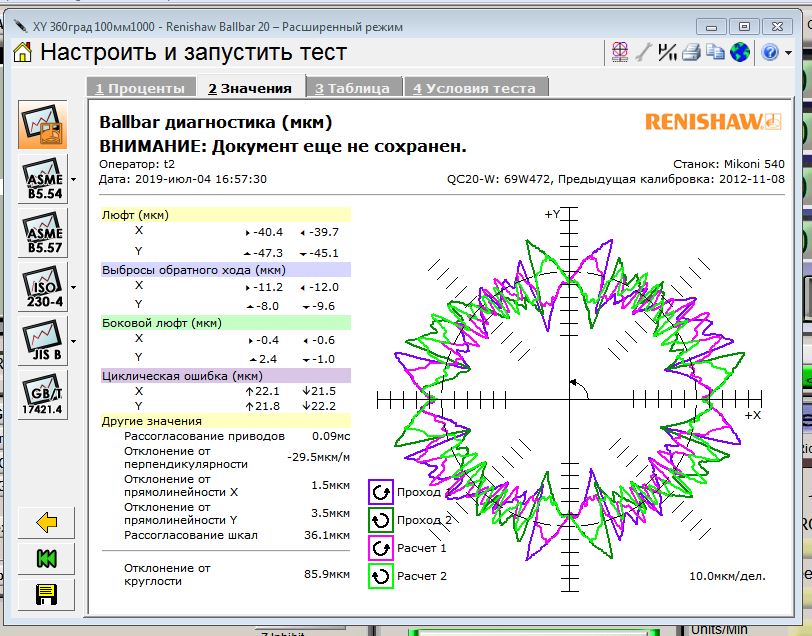Screen dimensions: 812x636
Task: Click the copy to clipboard toolbar icon
Action: (716, 52)
